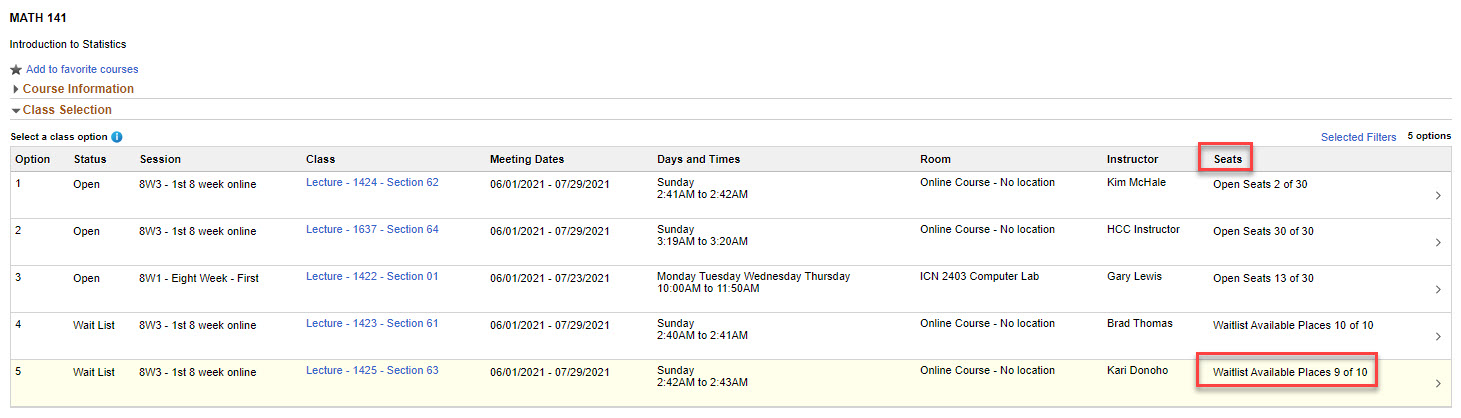Click the chevron arrow for option 1 row
Screen dimensions: 1461x418
click(1438, 196)
